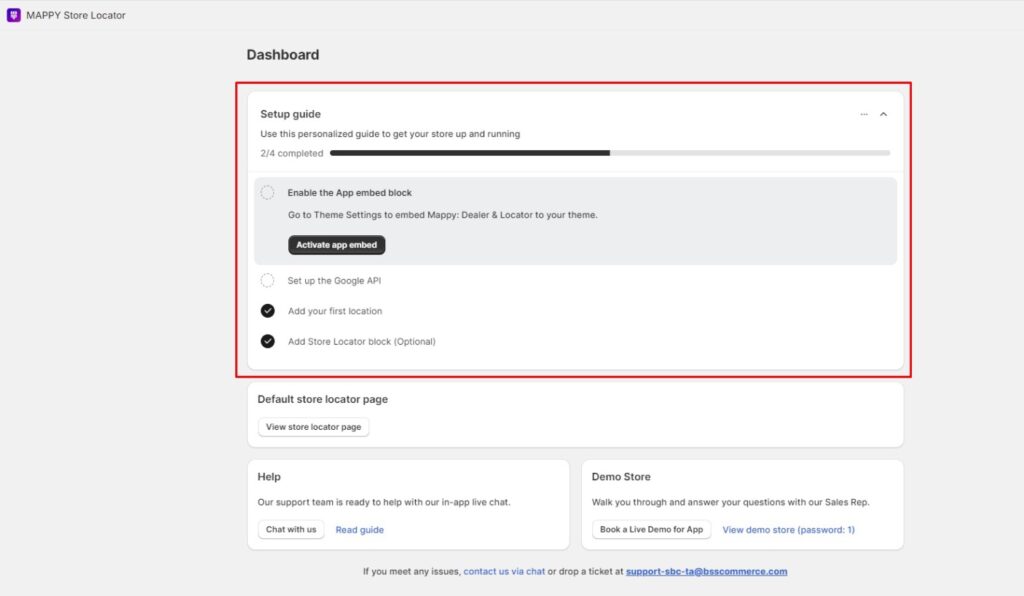The width and height of the screenshot is (1024, 596).
Task: Expand Add Store Locator block (Optional) step
Action: point(362,341)
